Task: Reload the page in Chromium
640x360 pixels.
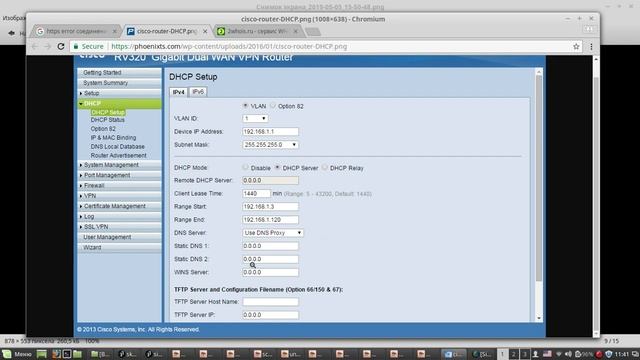Action: (61, 47)
